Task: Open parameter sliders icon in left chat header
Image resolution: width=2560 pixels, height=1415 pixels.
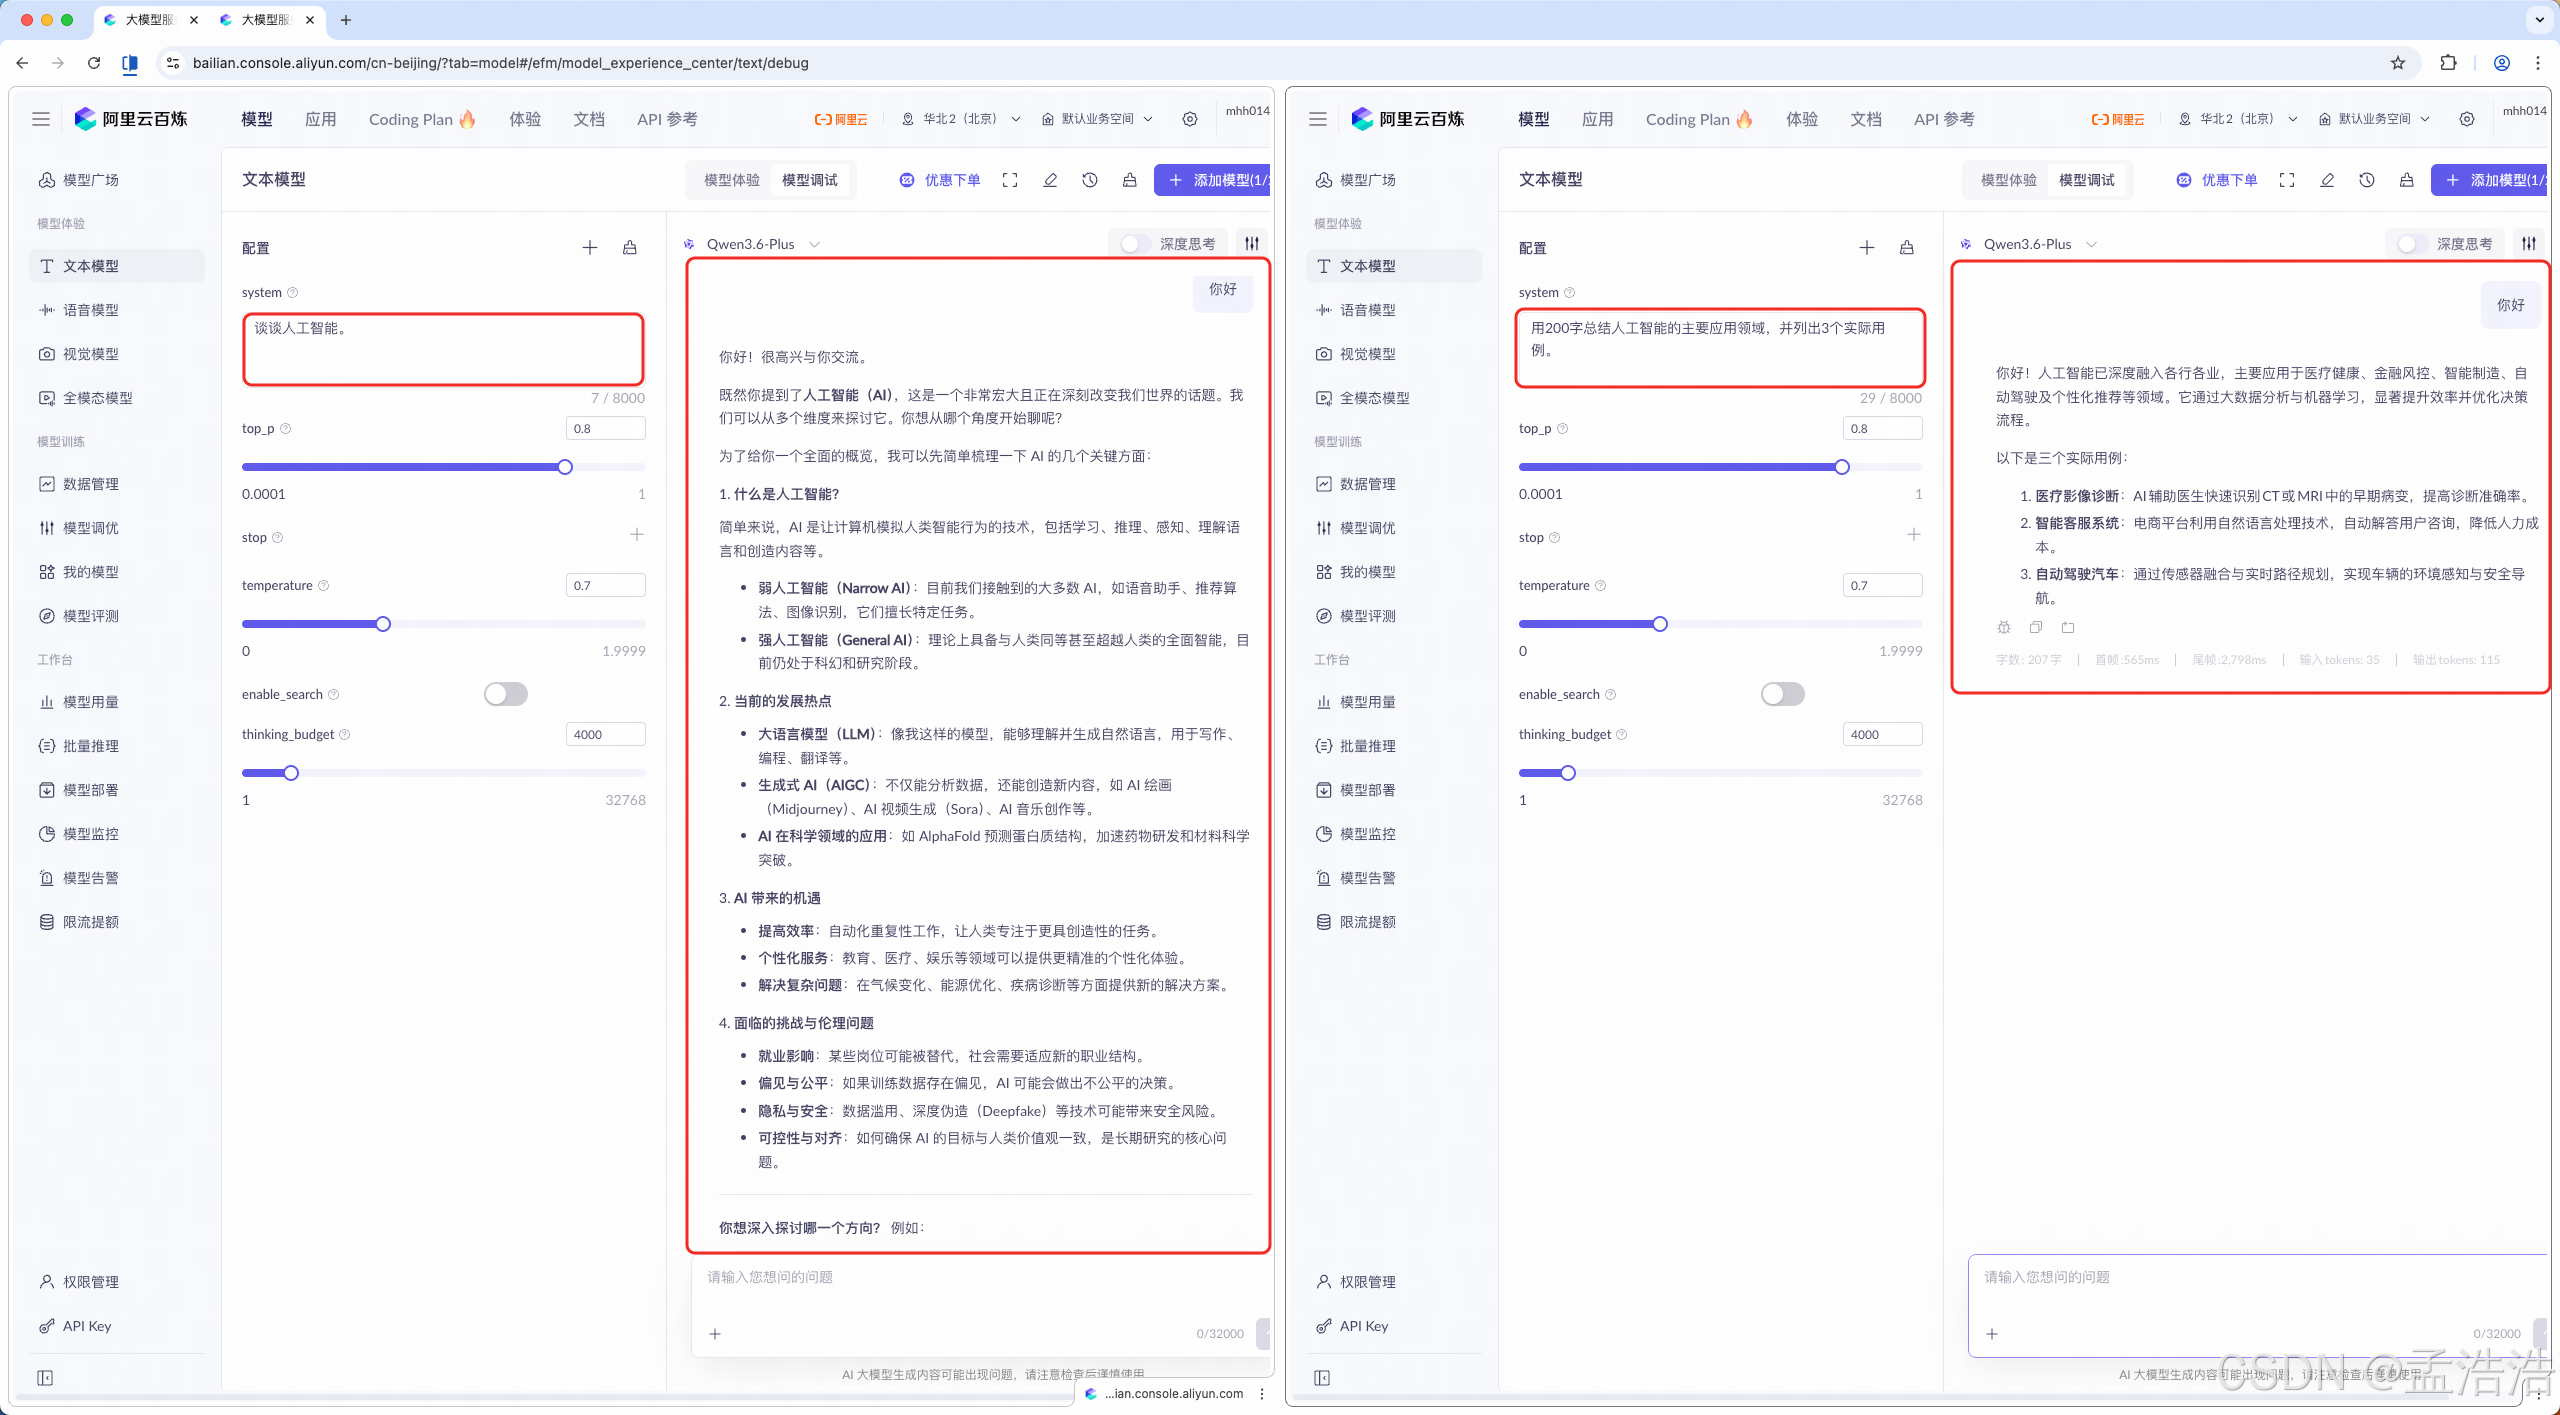Action: tap(1252, 243)
